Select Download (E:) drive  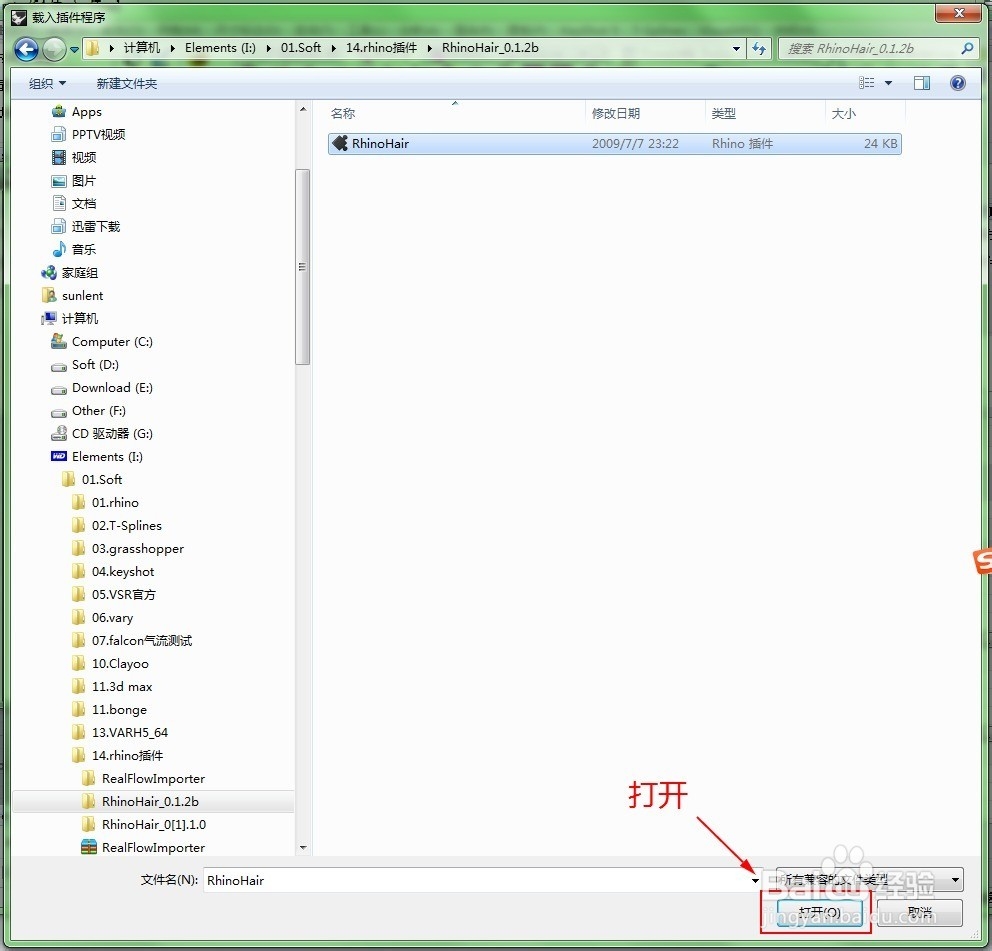coord(112,387)
